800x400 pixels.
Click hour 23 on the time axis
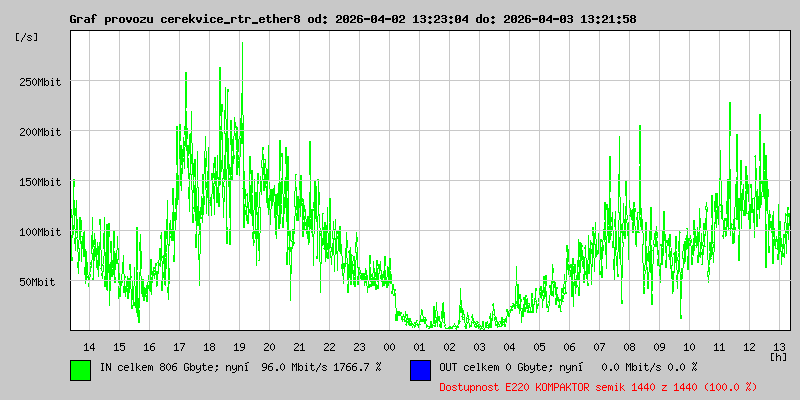tap(359, 346)
